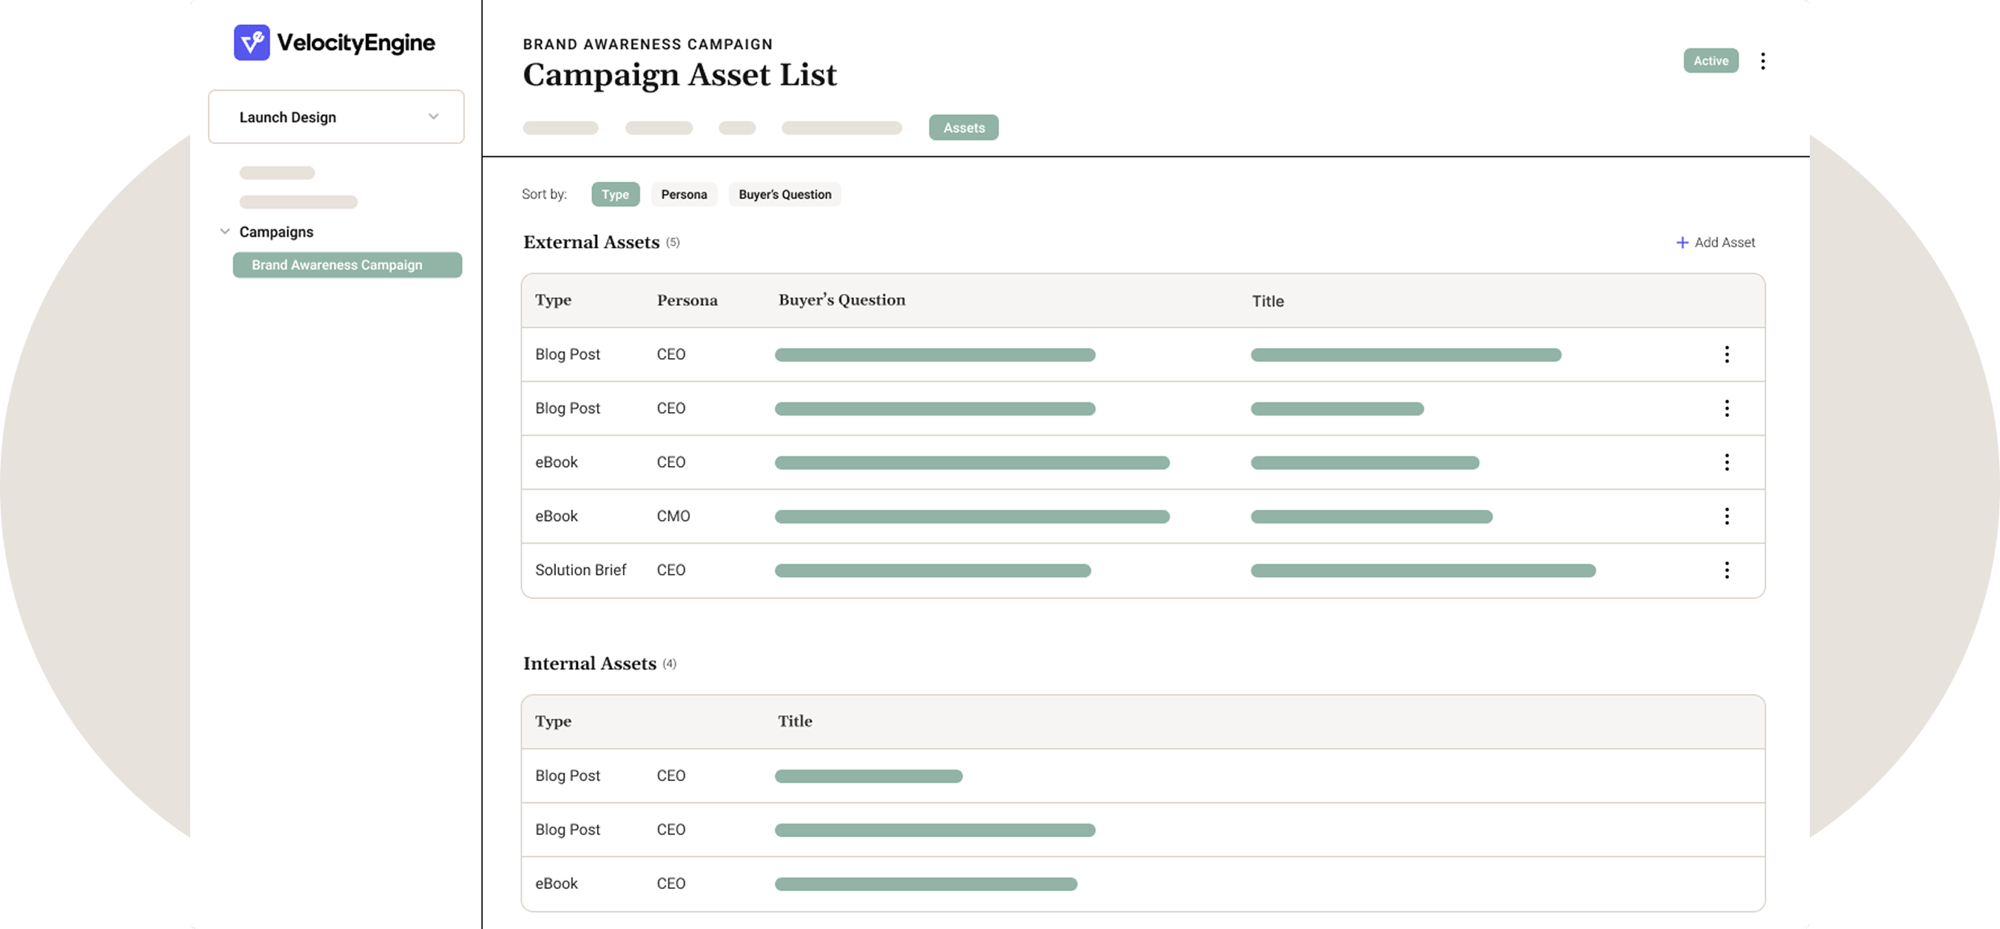Open row menu for Solution Brief
Image resolution: width=2000 pixels, height=929 pixels.
[1726, 571]
